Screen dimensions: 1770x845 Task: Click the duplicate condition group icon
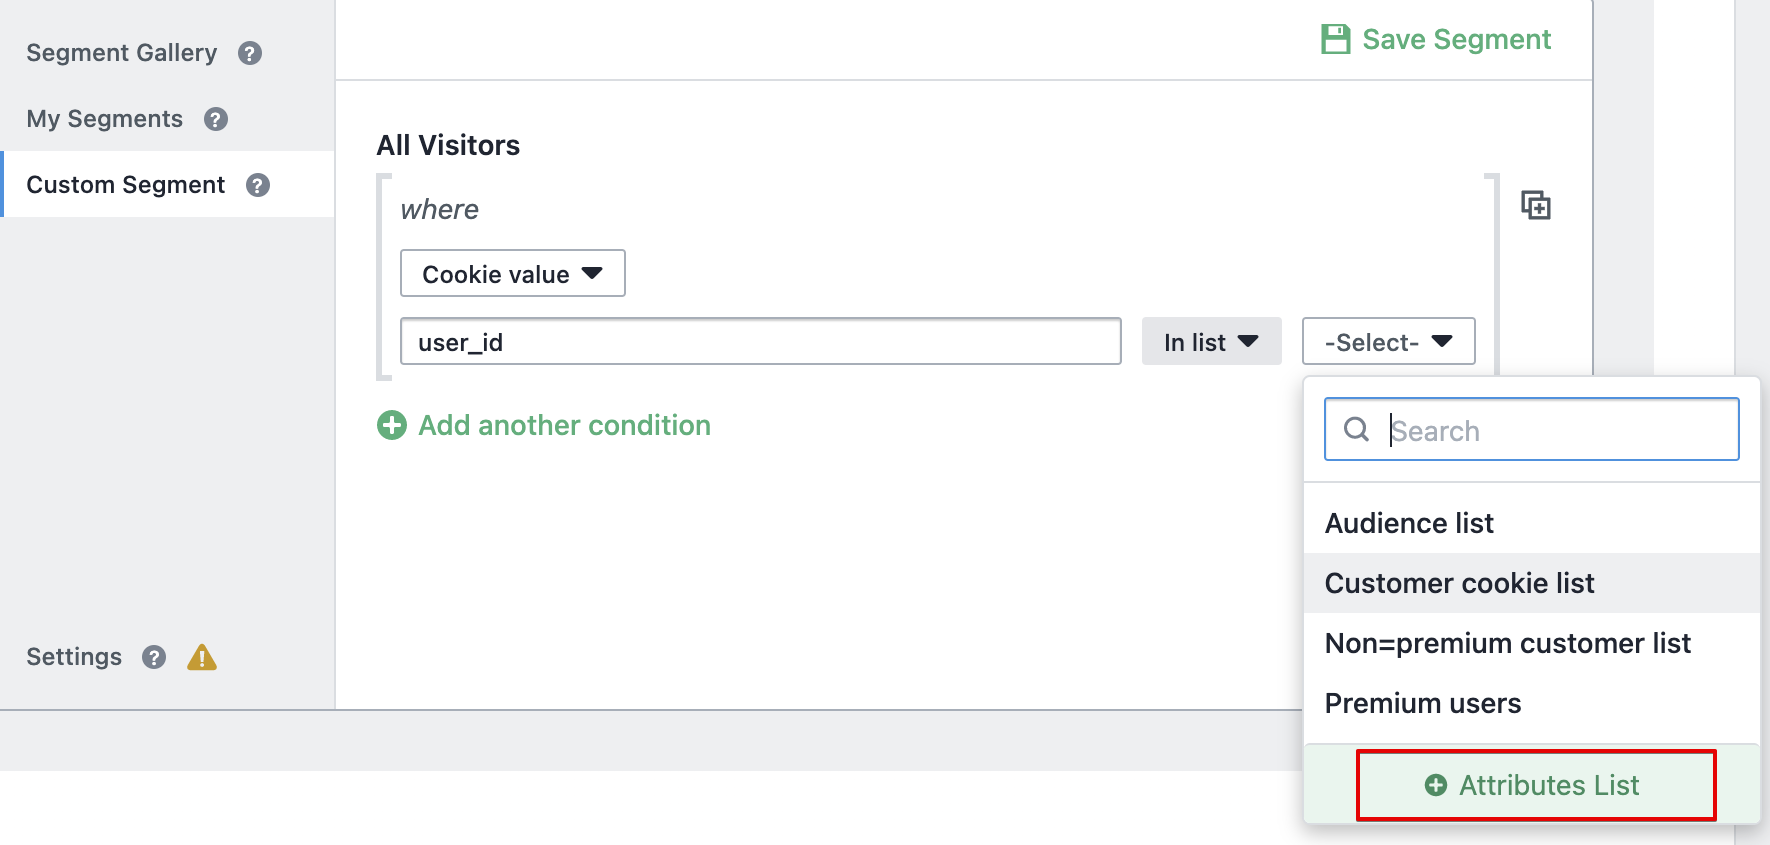tap(1536, 205)
